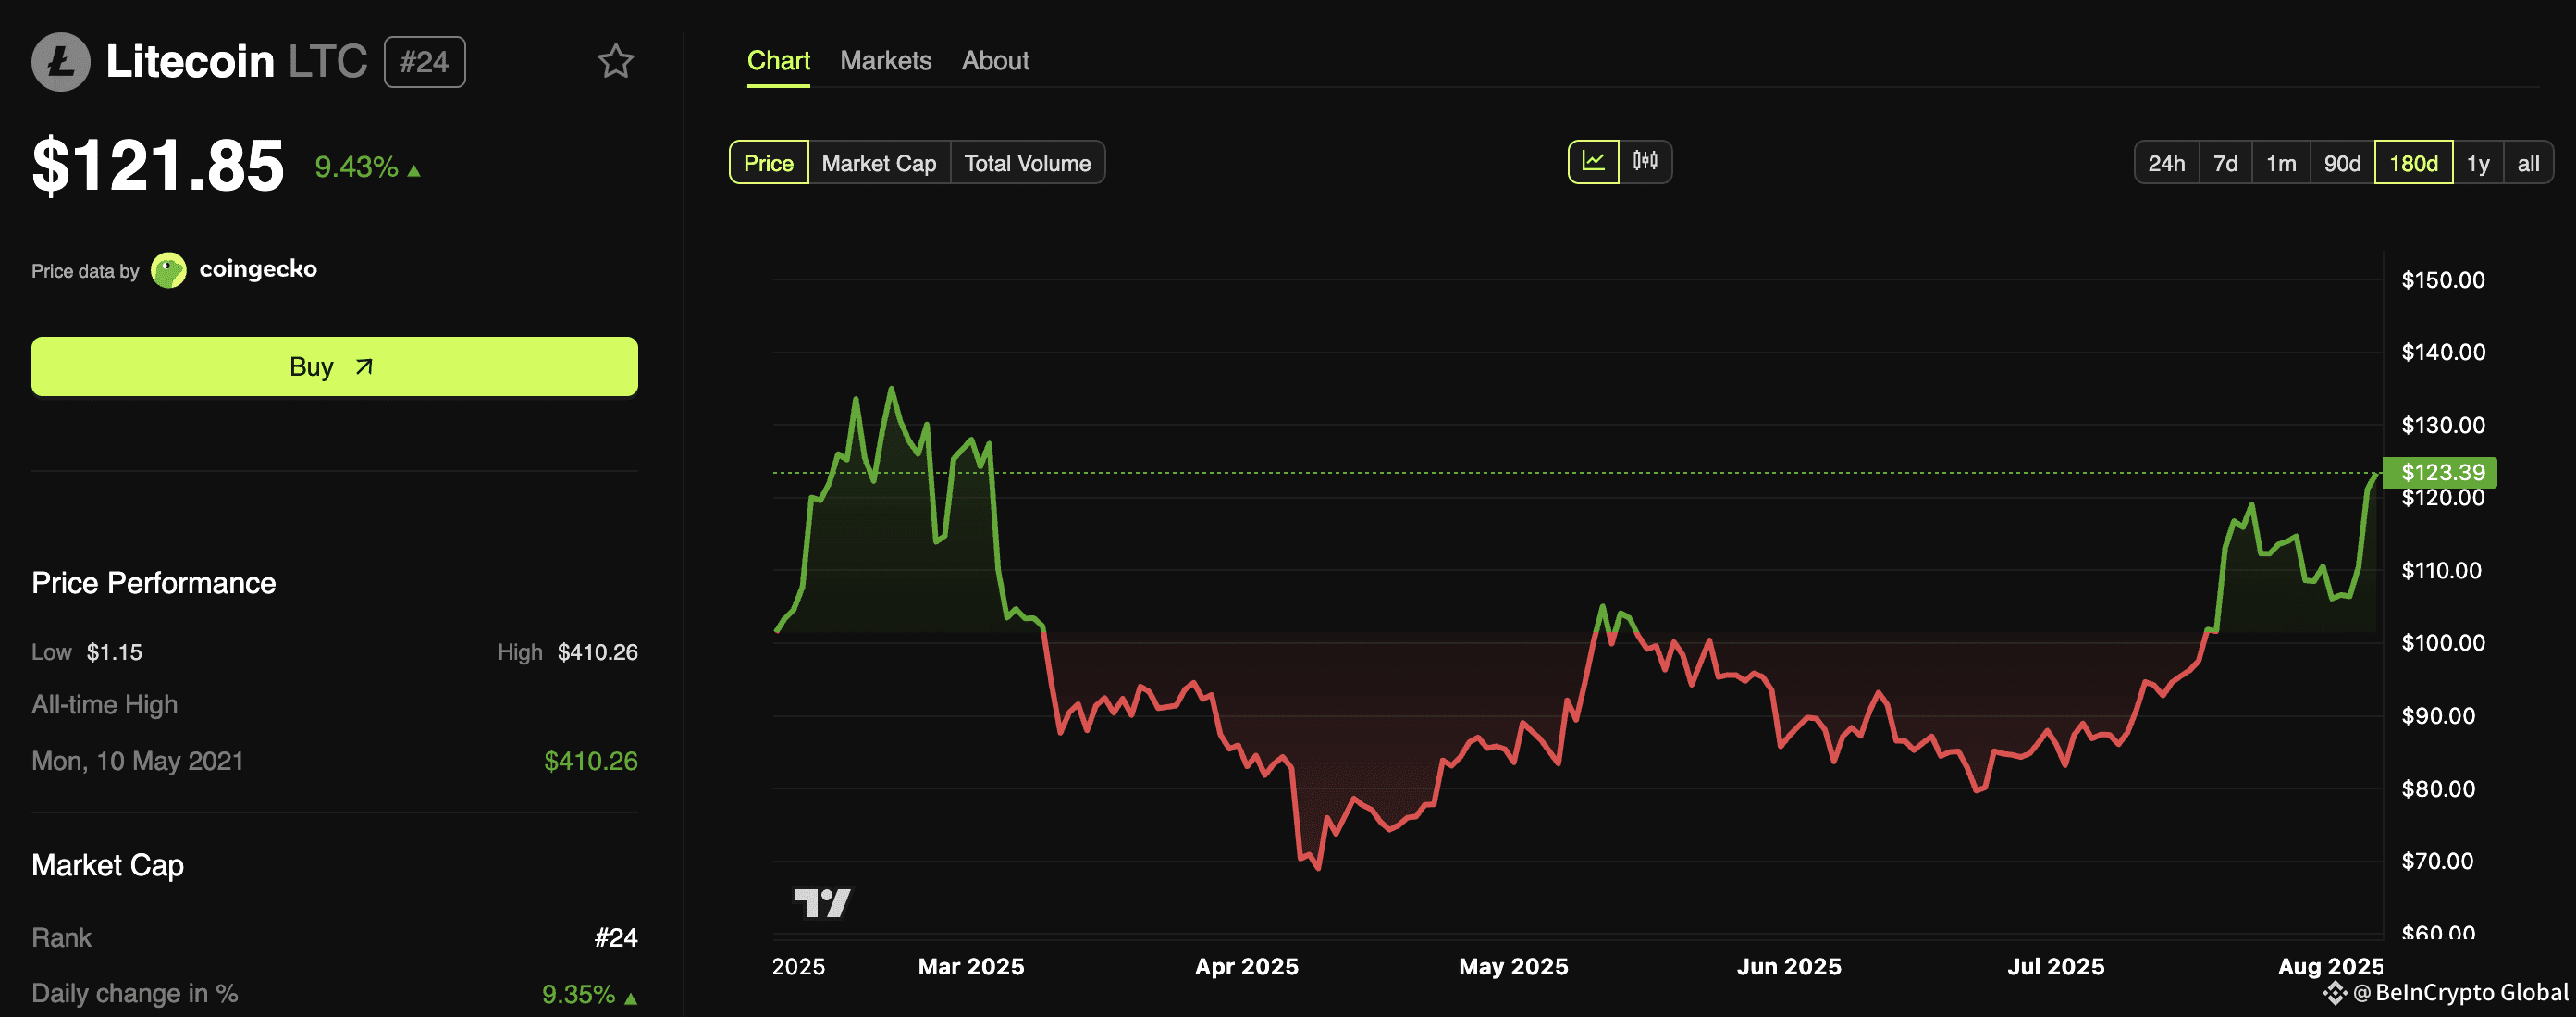Click the $100.00 price axis label

point(2442,643)
